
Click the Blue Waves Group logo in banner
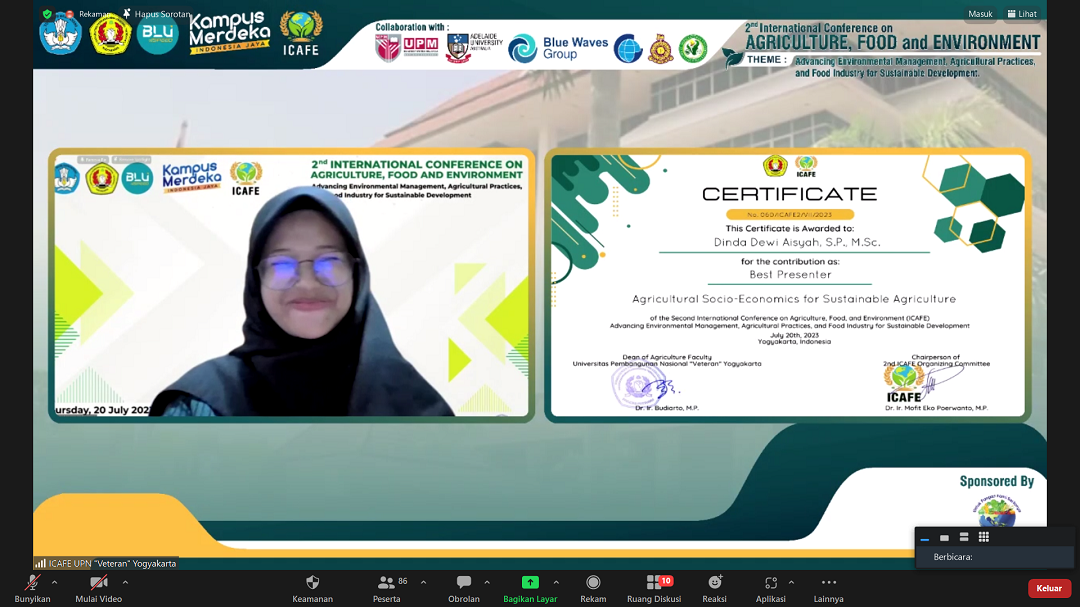pos(558,48)
